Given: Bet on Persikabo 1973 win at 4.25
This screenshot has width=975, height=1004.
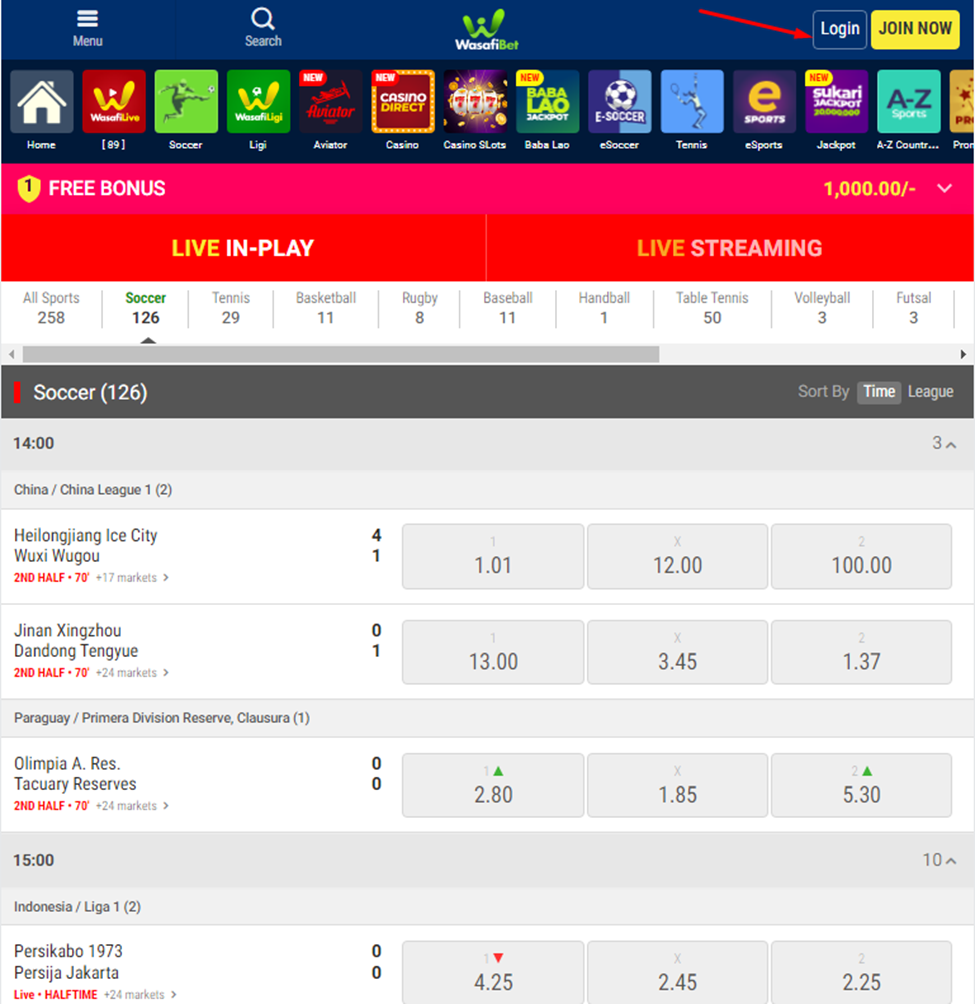Looking at the screenshot, I should (x=493, y=972).
